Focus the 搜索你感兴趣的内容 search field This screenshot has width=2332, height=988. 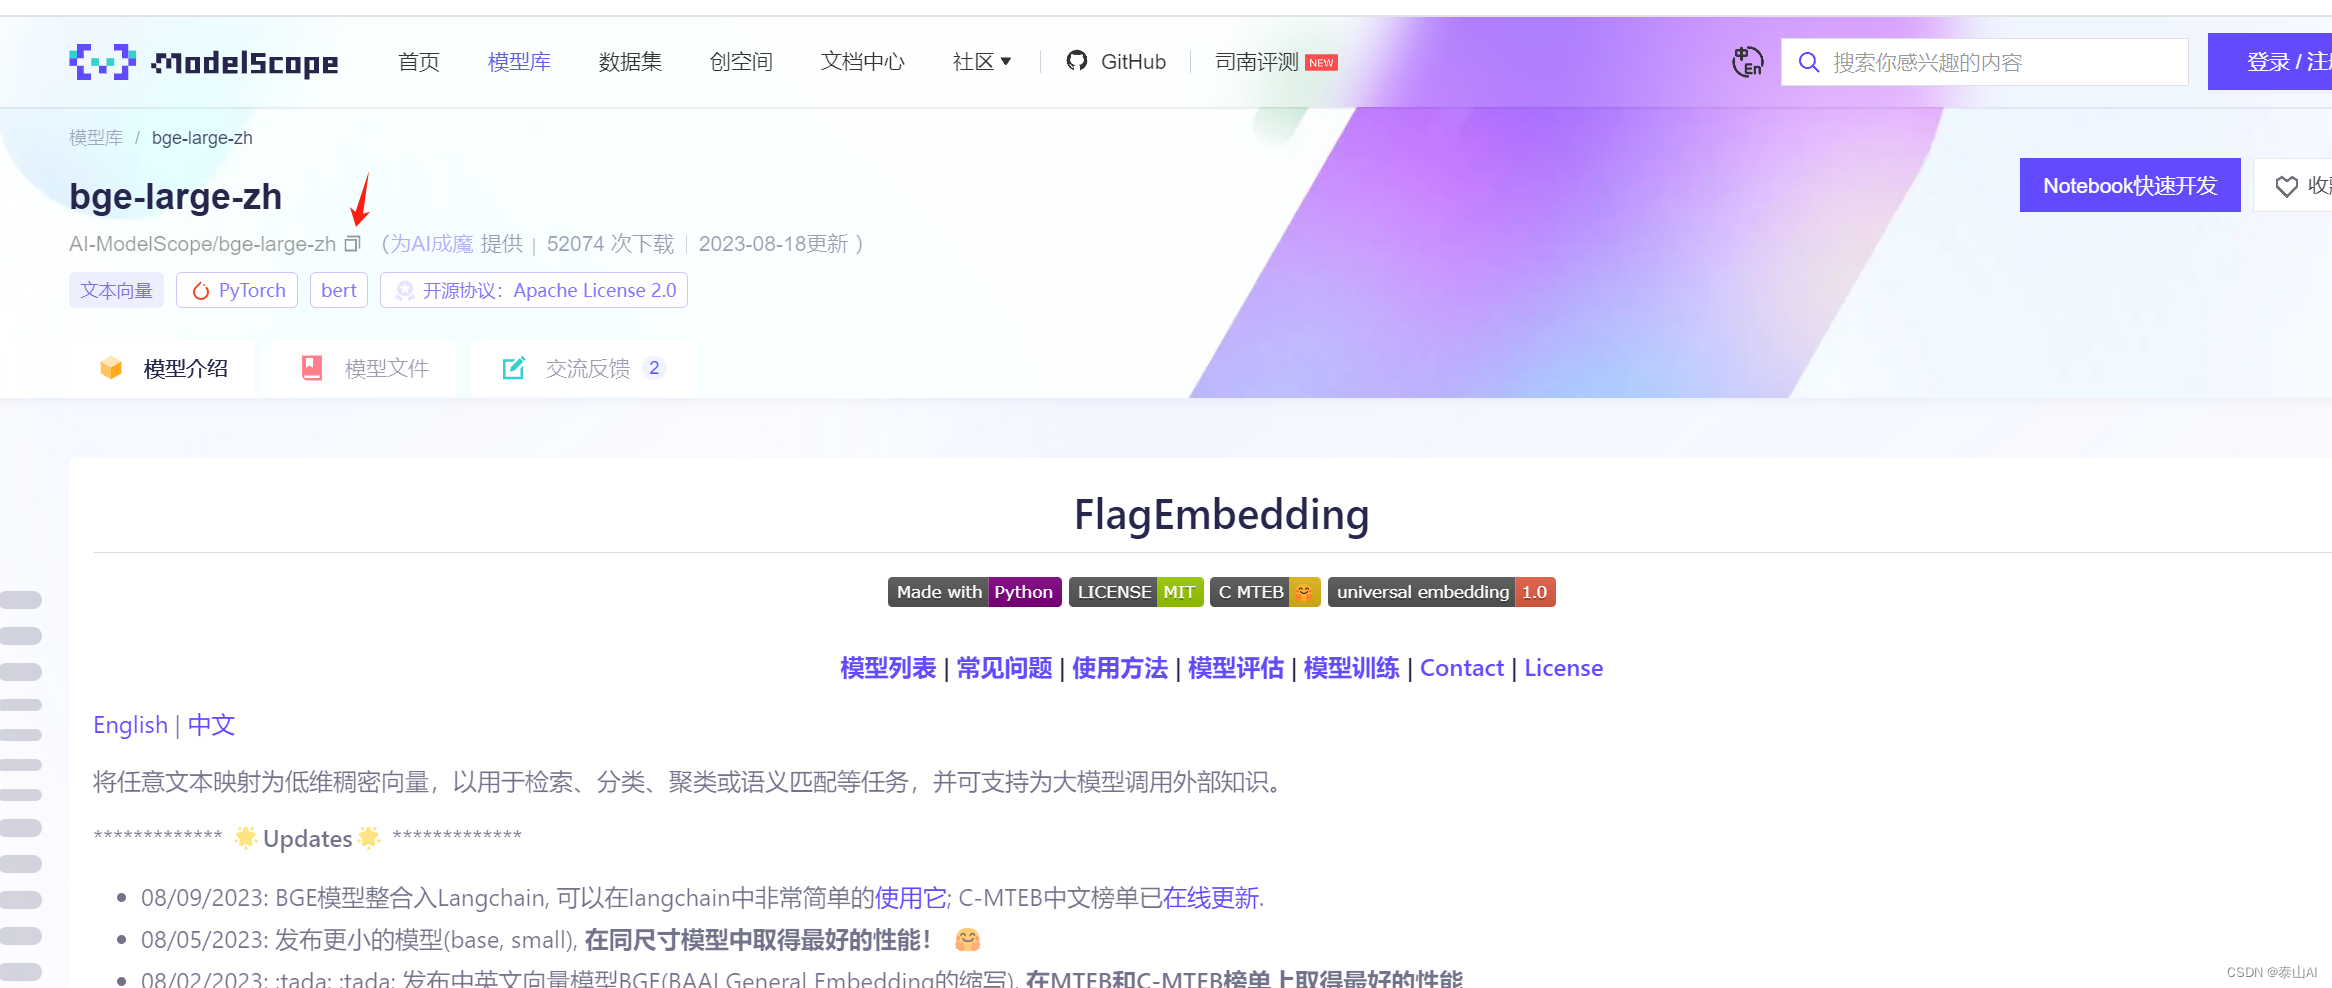point(1985,62)
